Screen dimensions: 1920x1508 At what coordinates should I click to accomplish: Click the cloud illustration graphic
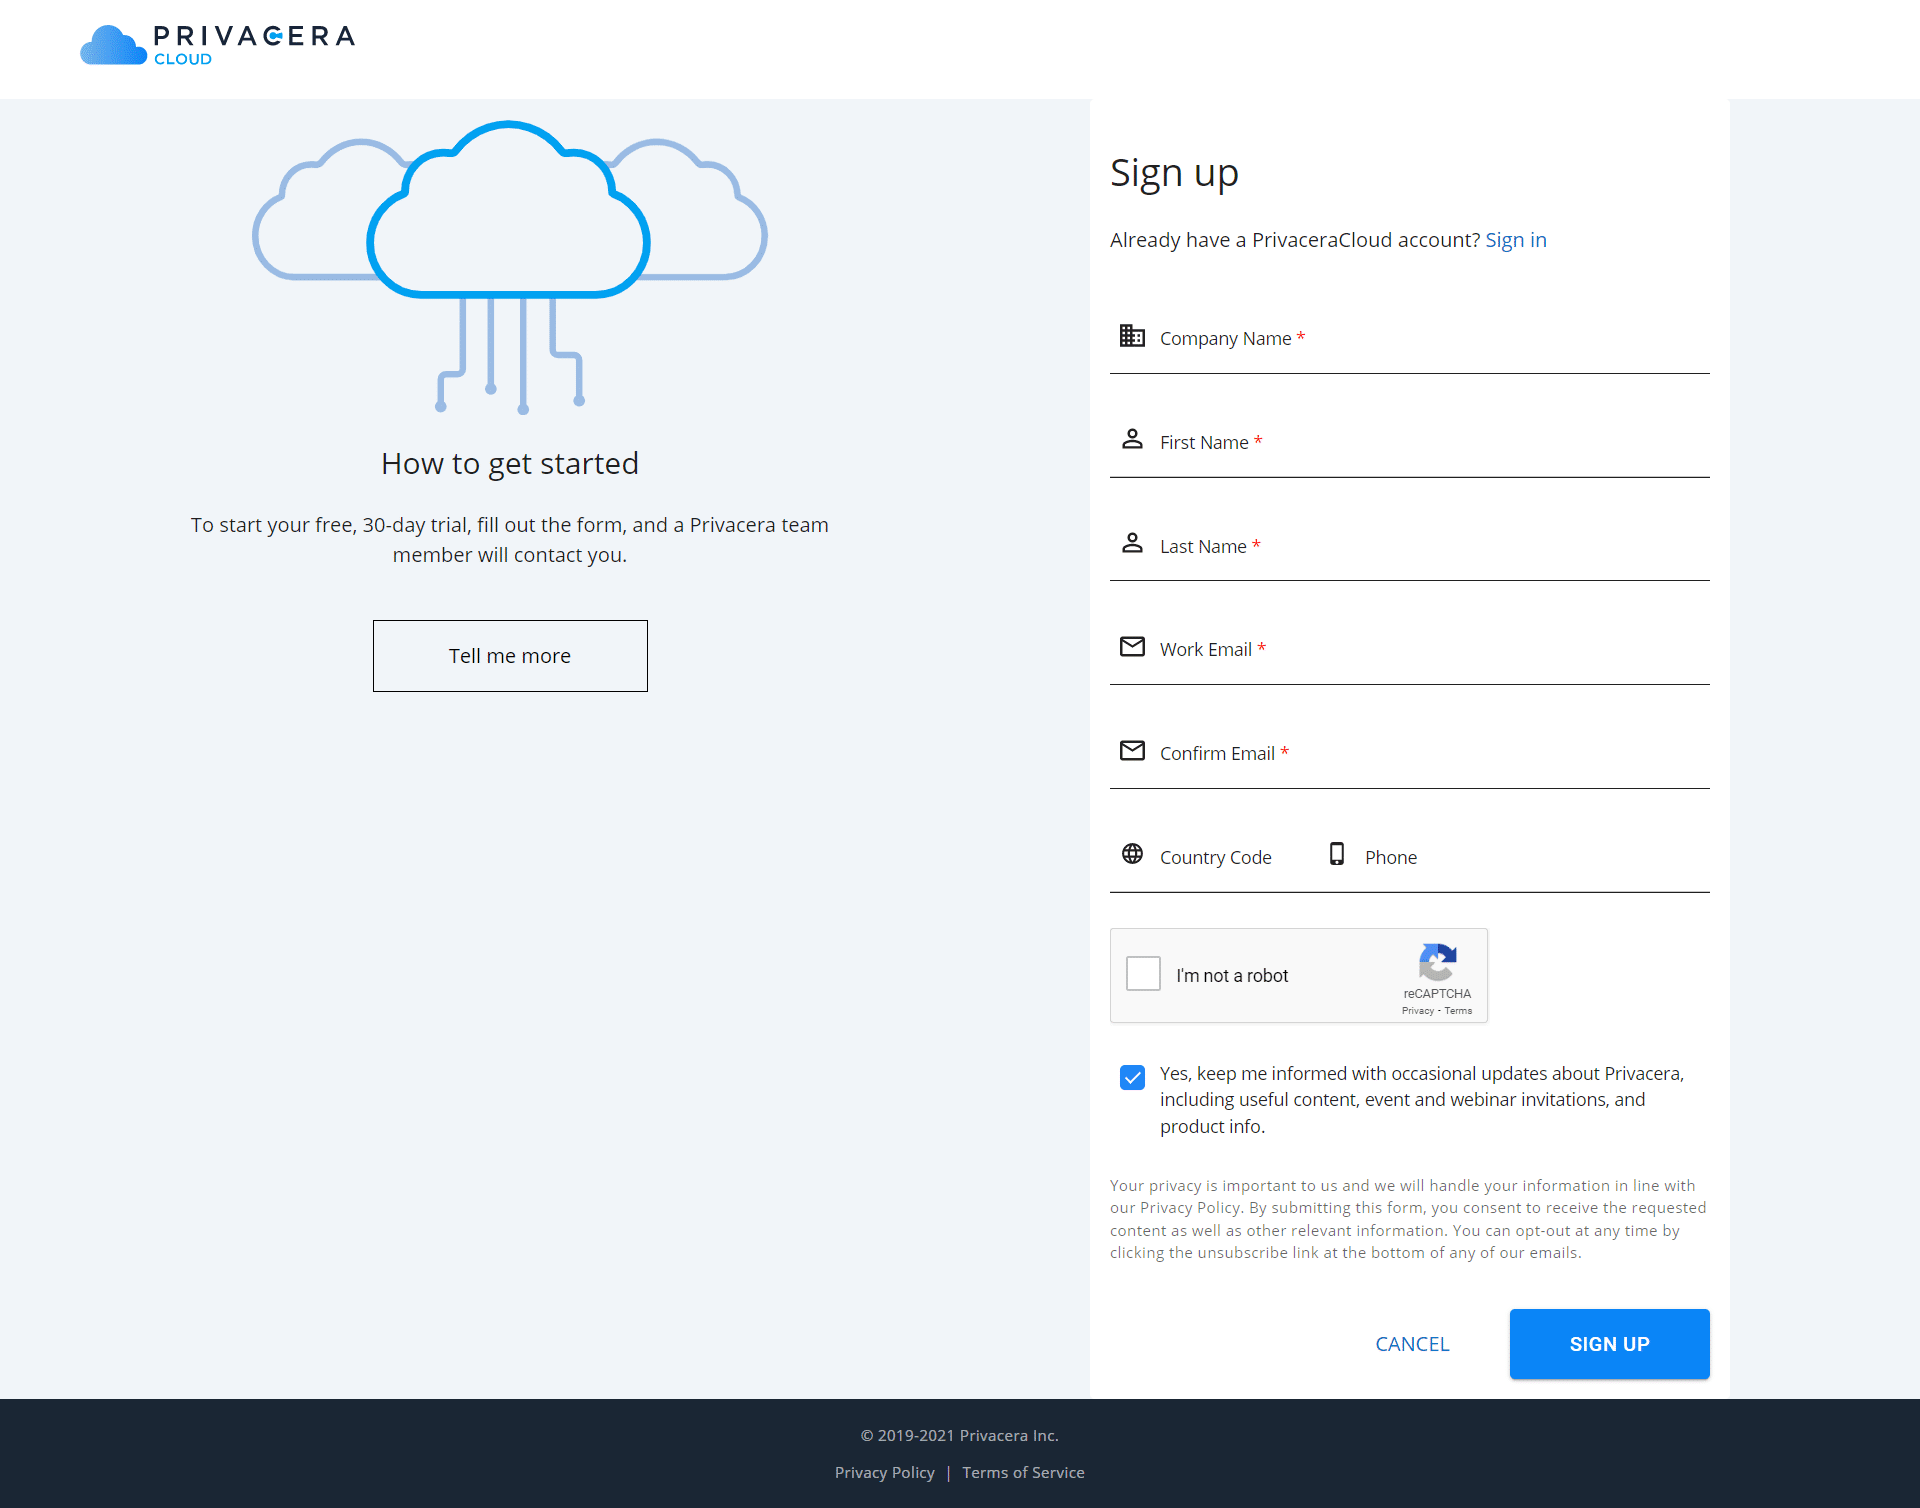coord(510,267)
